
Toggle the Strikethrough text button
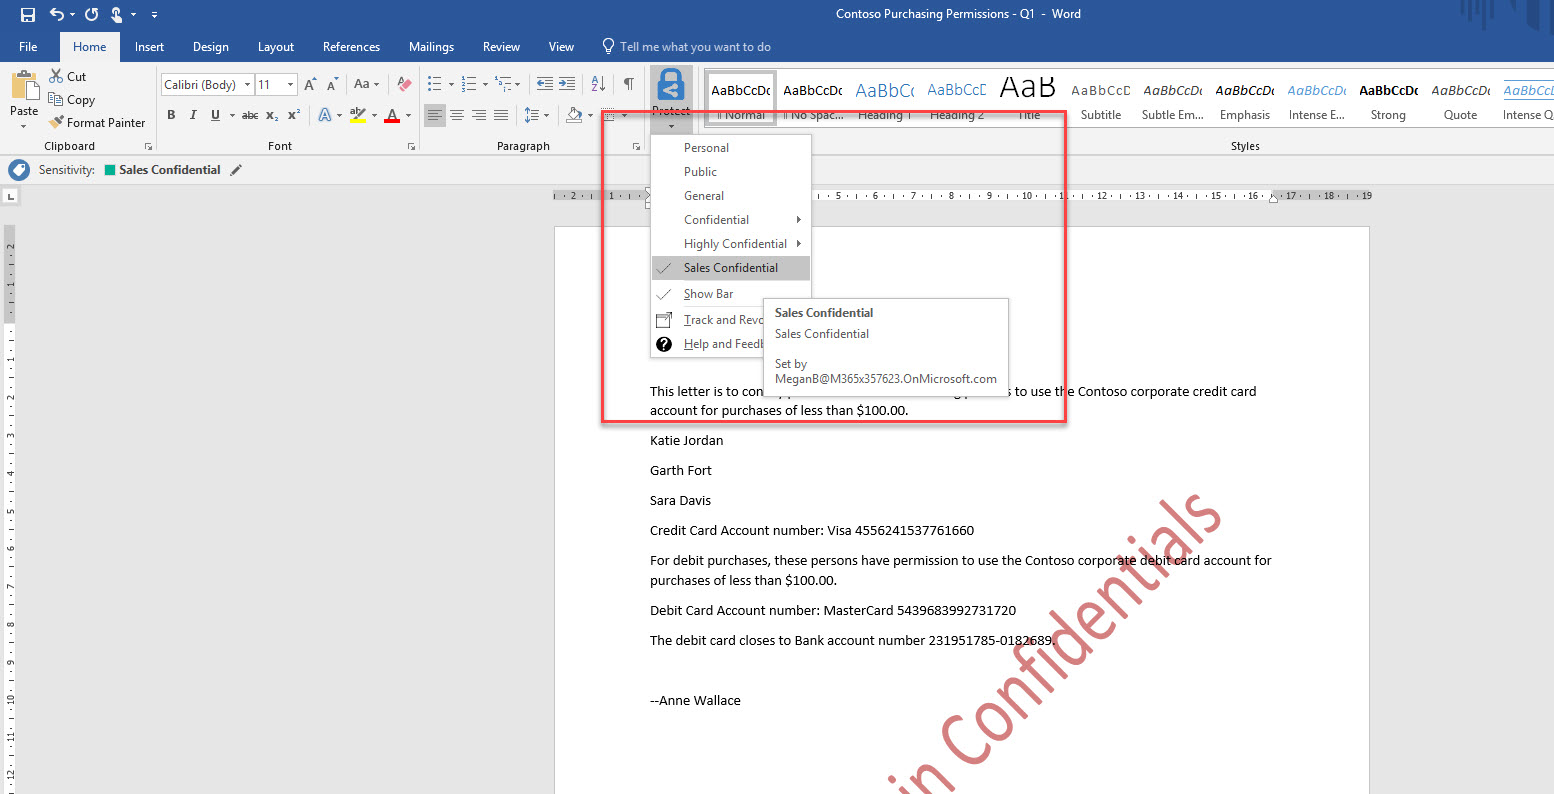pyautogui.click(x=250, y=115)
